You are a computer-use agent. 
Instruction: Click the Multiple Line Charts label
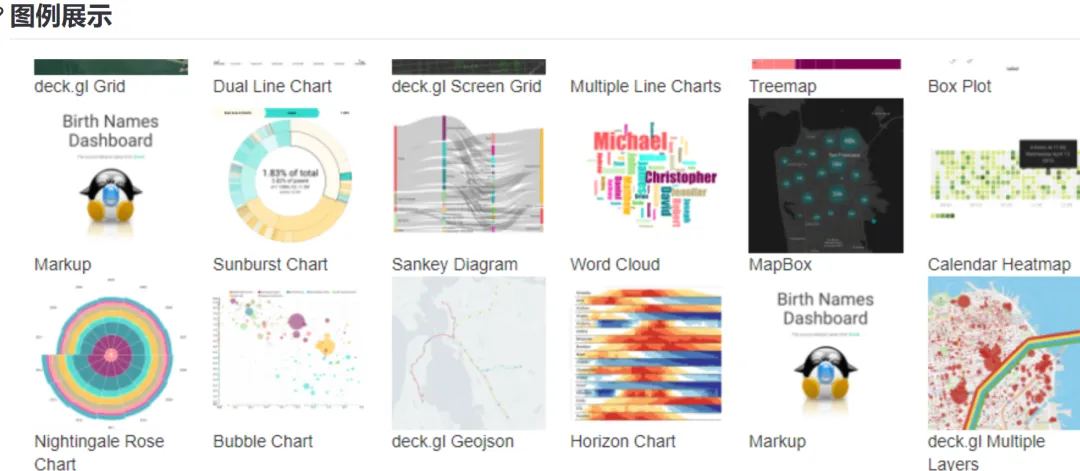click(646, 87)
